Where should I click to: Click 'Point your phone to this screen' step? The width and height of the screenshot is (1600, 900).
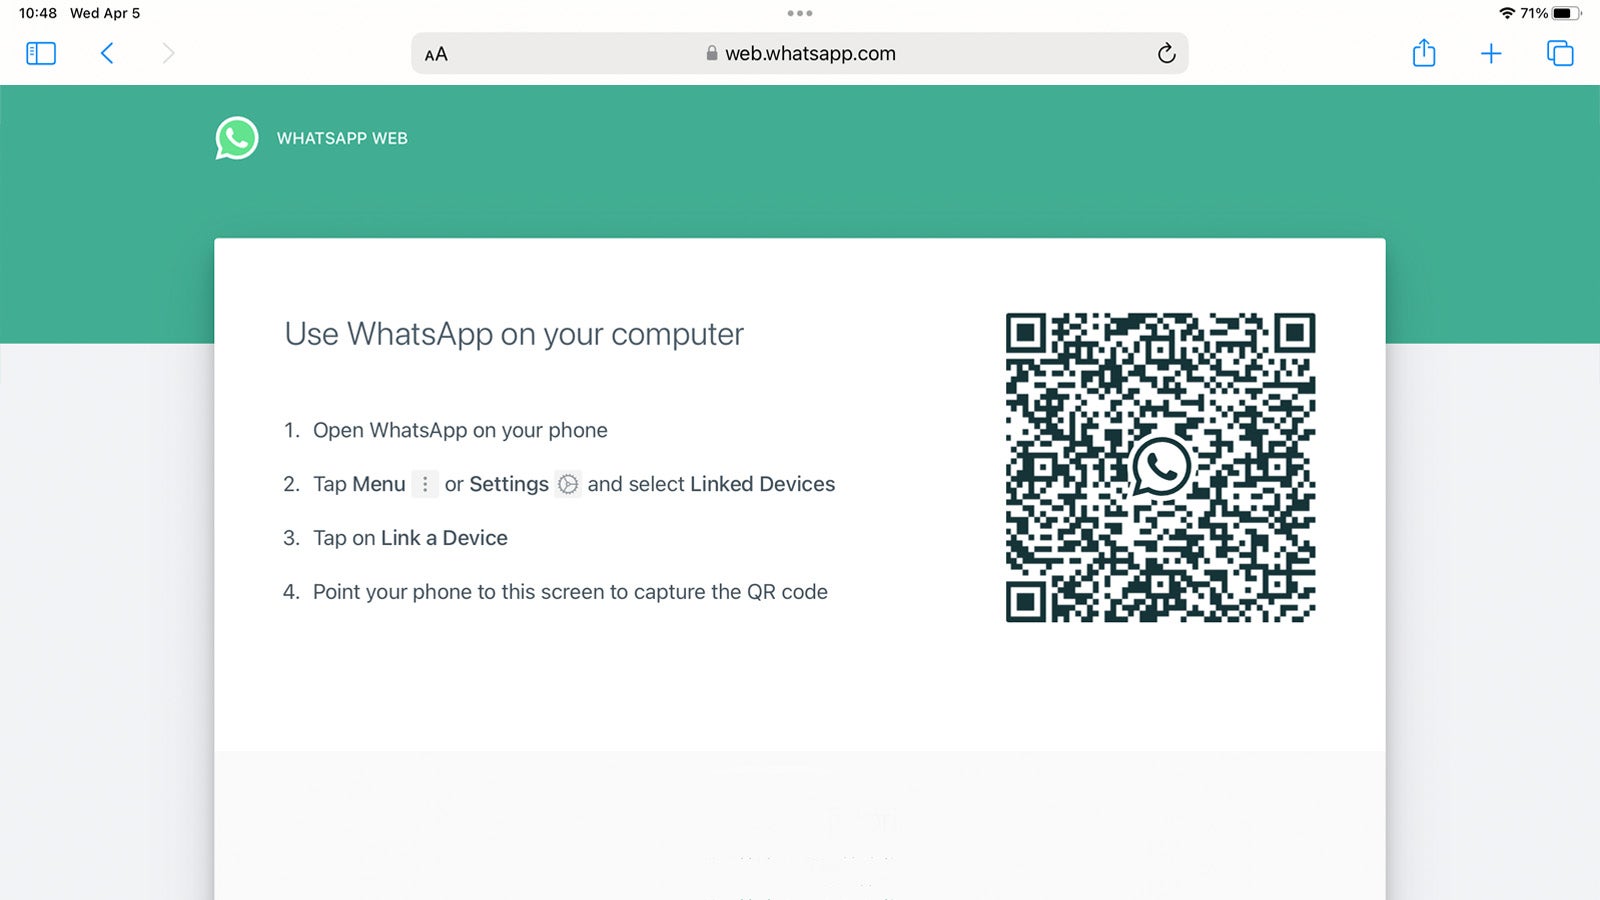(x=570, y=592)
